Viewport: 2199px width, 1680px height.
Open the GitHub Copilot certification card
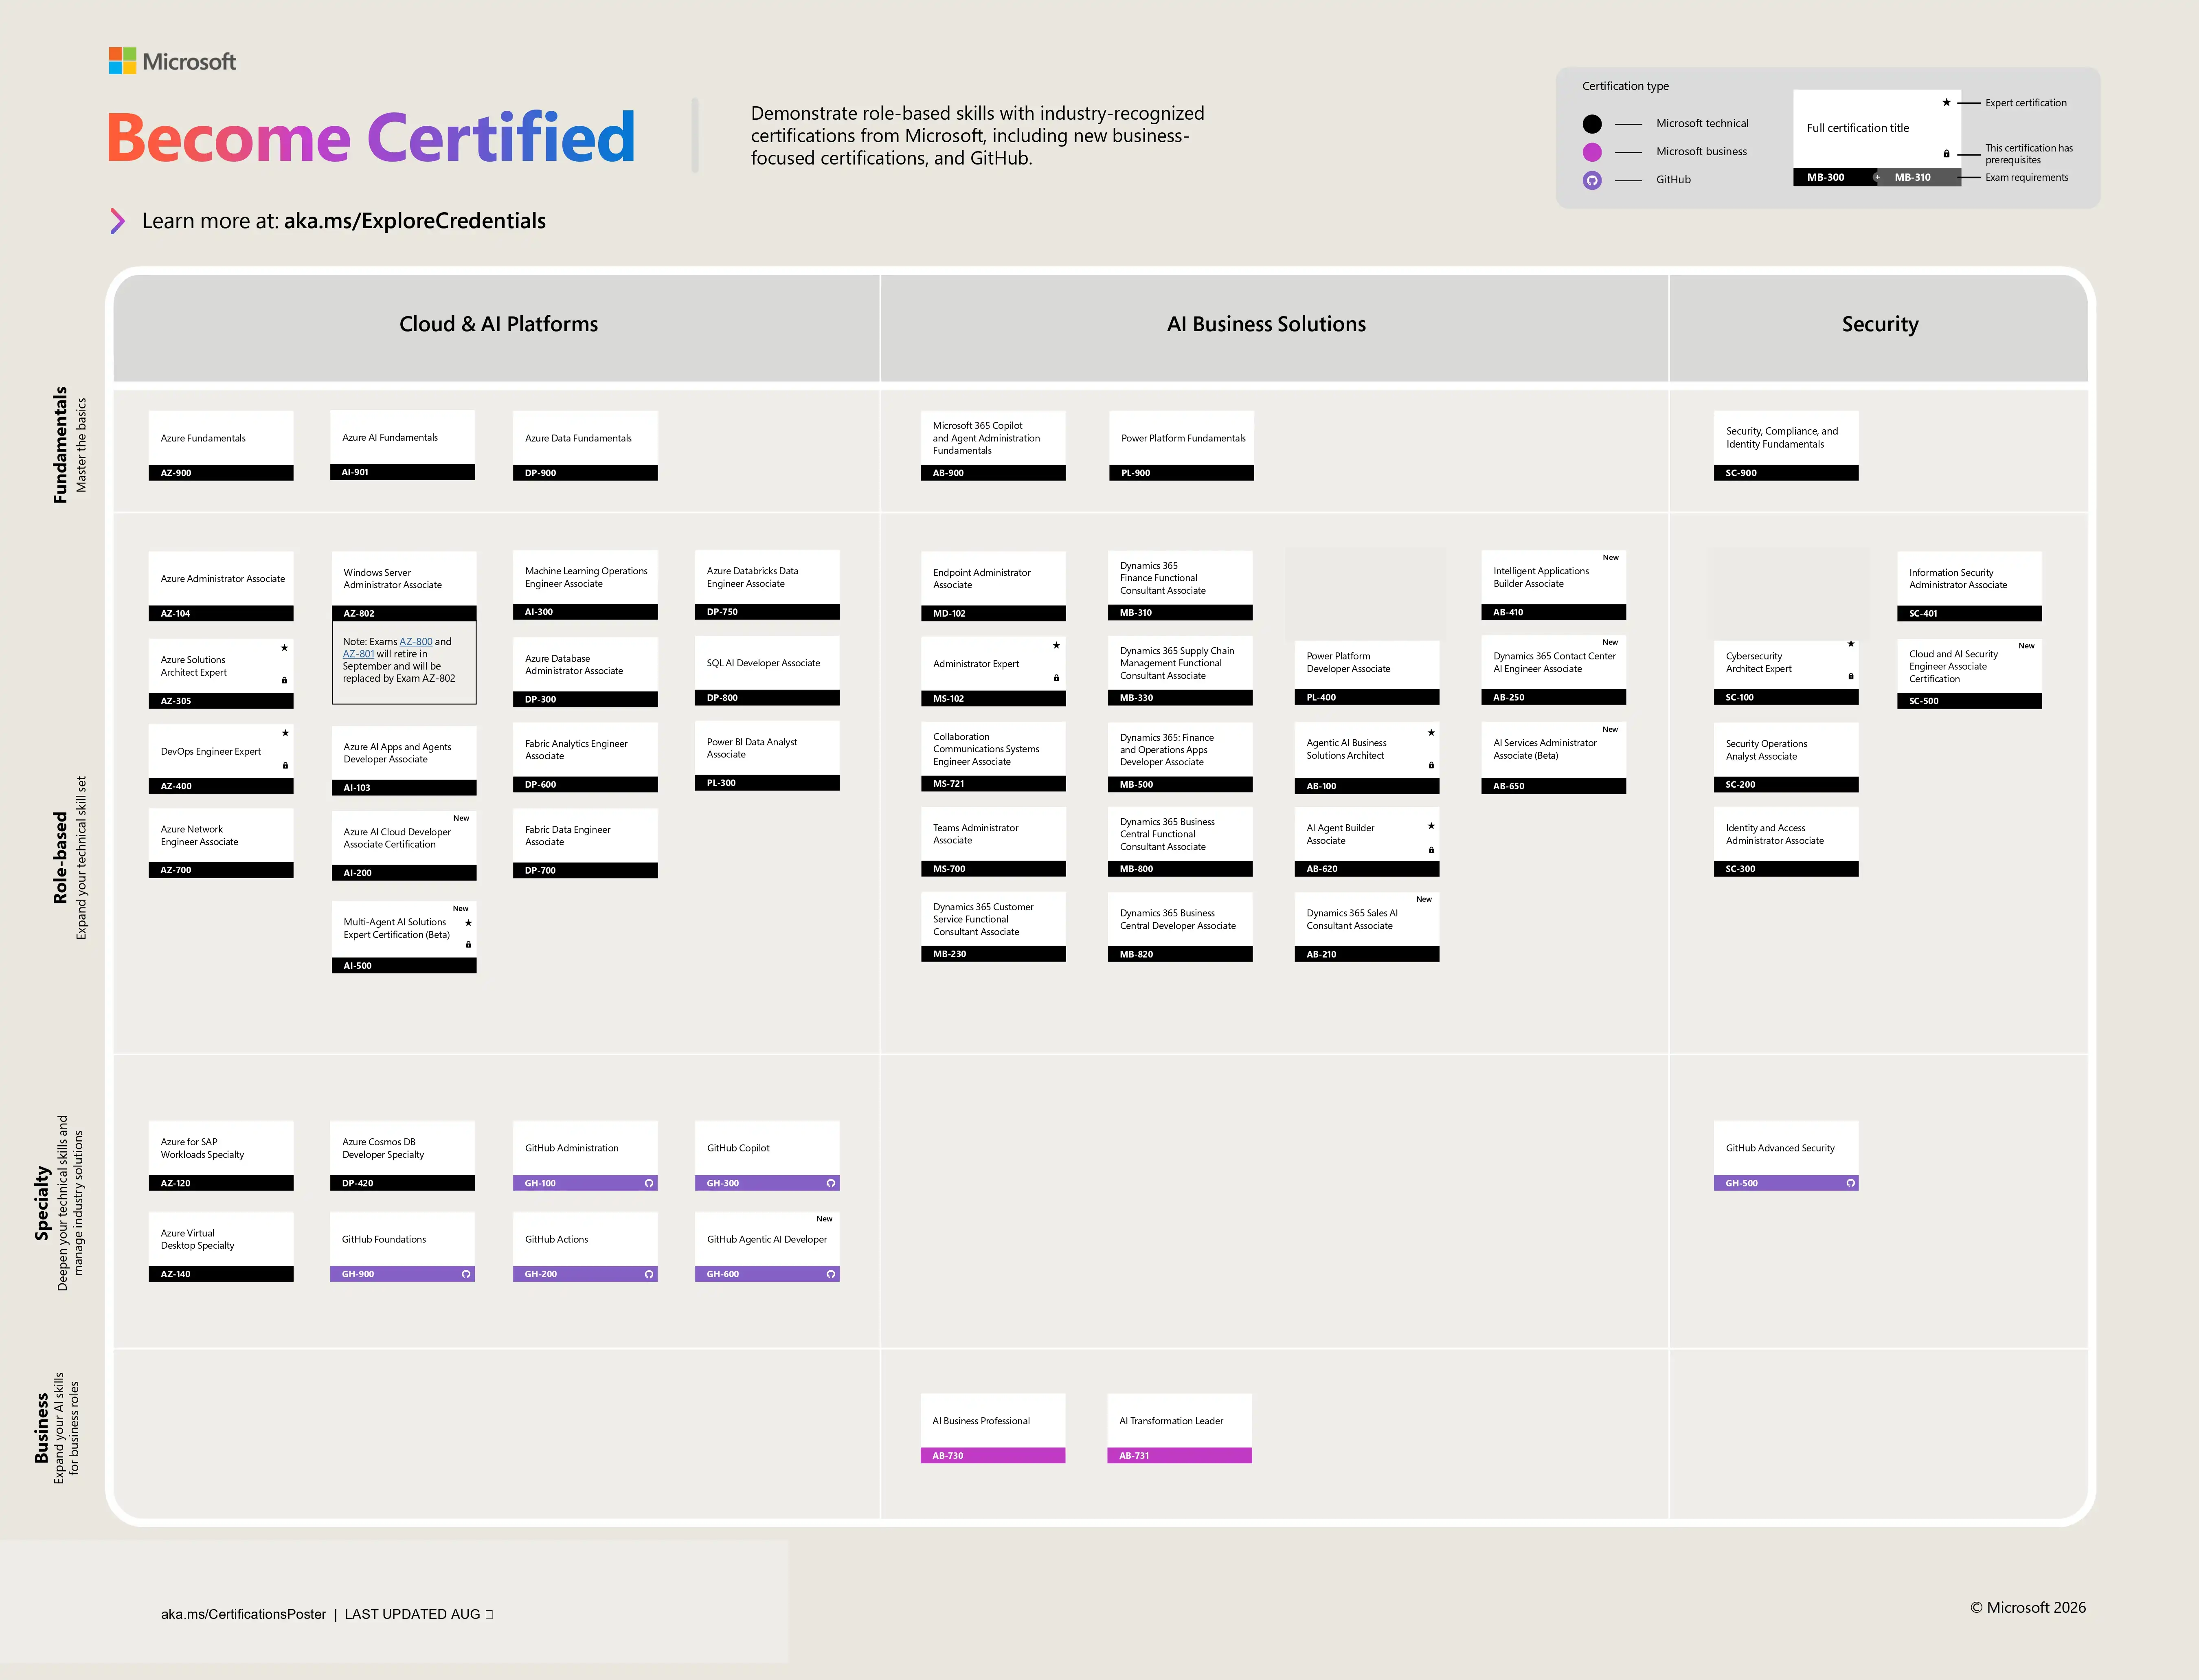click(x=767, y=1155)
